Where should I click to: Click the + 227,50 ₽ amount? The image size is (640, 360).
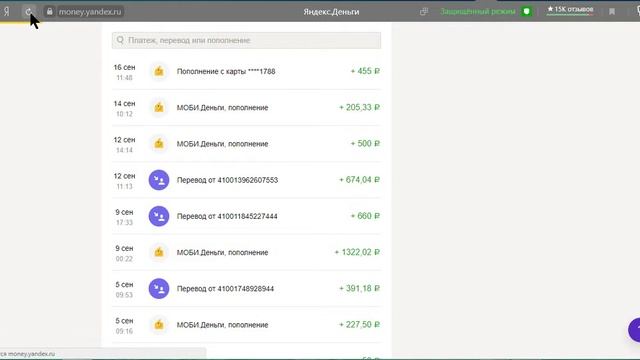(x=359, y=324)
